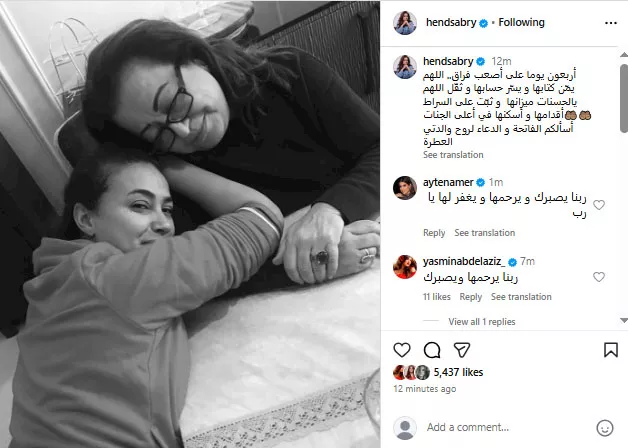The image size is (628, 448).
Task: Open aytenamer's profile avatar
Action: pos(405,188)
